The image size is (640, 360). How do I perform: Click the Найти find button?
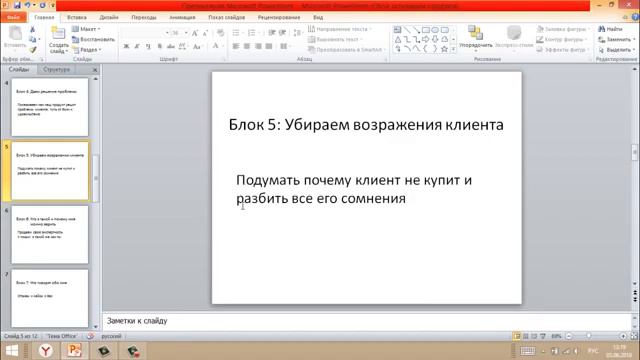pos(610,29)
